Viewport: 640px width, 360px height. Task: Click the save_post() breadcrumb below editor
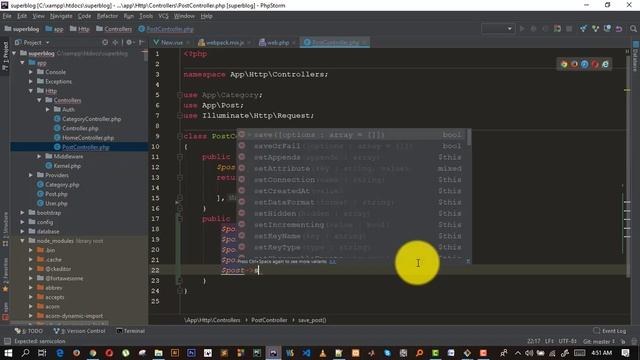[312, 320]
